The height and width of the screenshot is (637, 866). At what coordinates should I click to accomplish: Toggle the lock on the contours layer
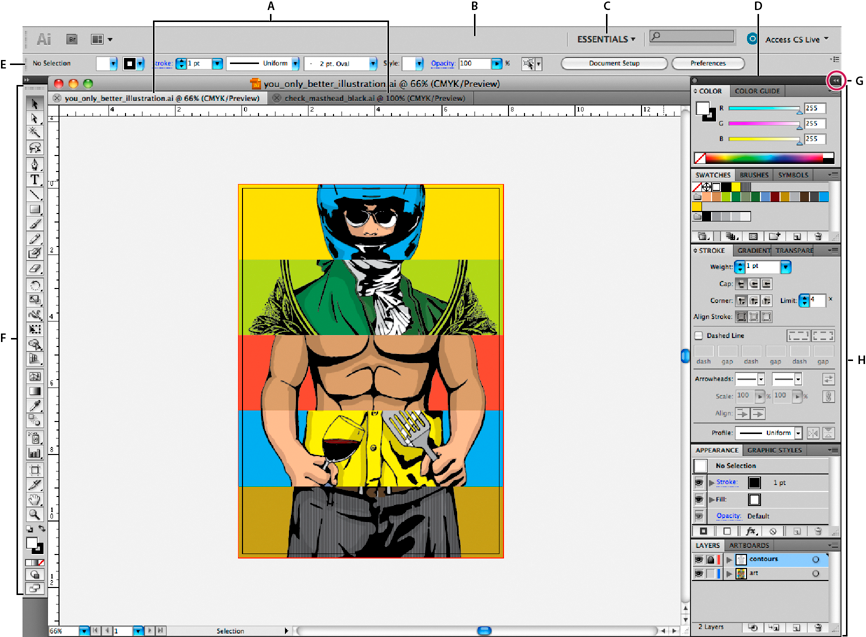coord(712,560)
